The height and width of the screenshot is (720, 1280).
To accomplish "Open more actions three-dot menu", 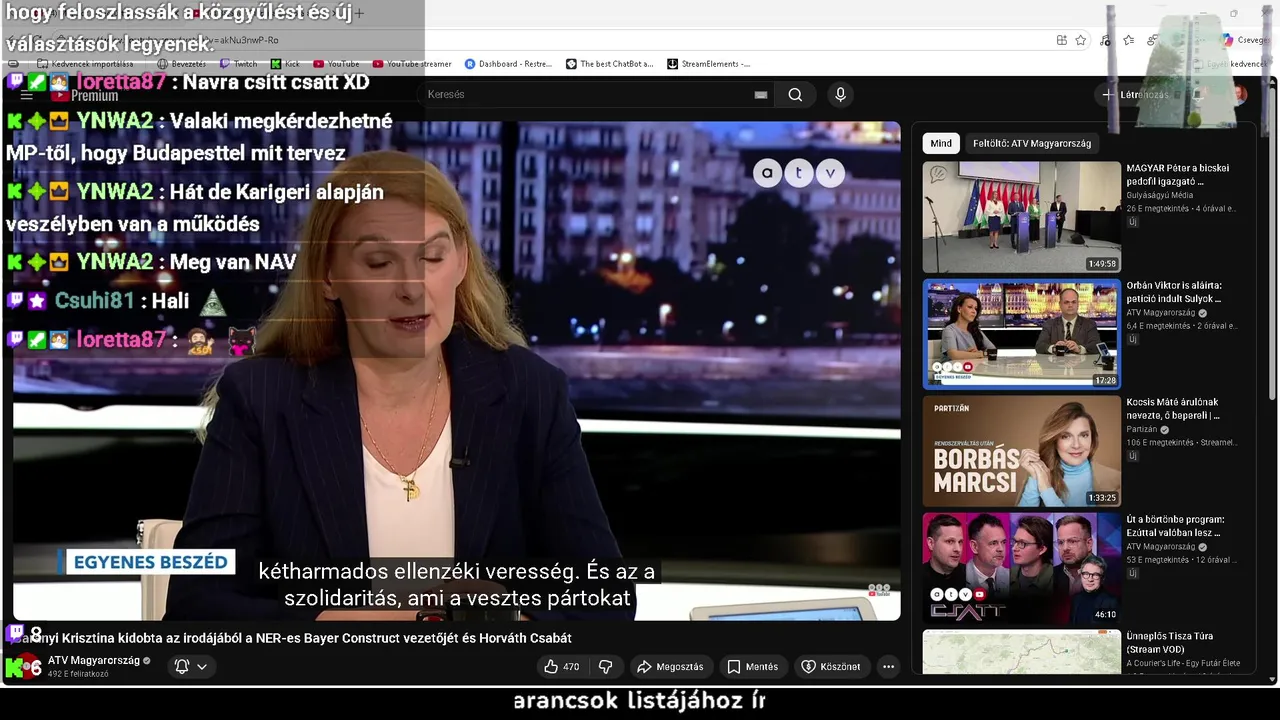I will point(888,666).
